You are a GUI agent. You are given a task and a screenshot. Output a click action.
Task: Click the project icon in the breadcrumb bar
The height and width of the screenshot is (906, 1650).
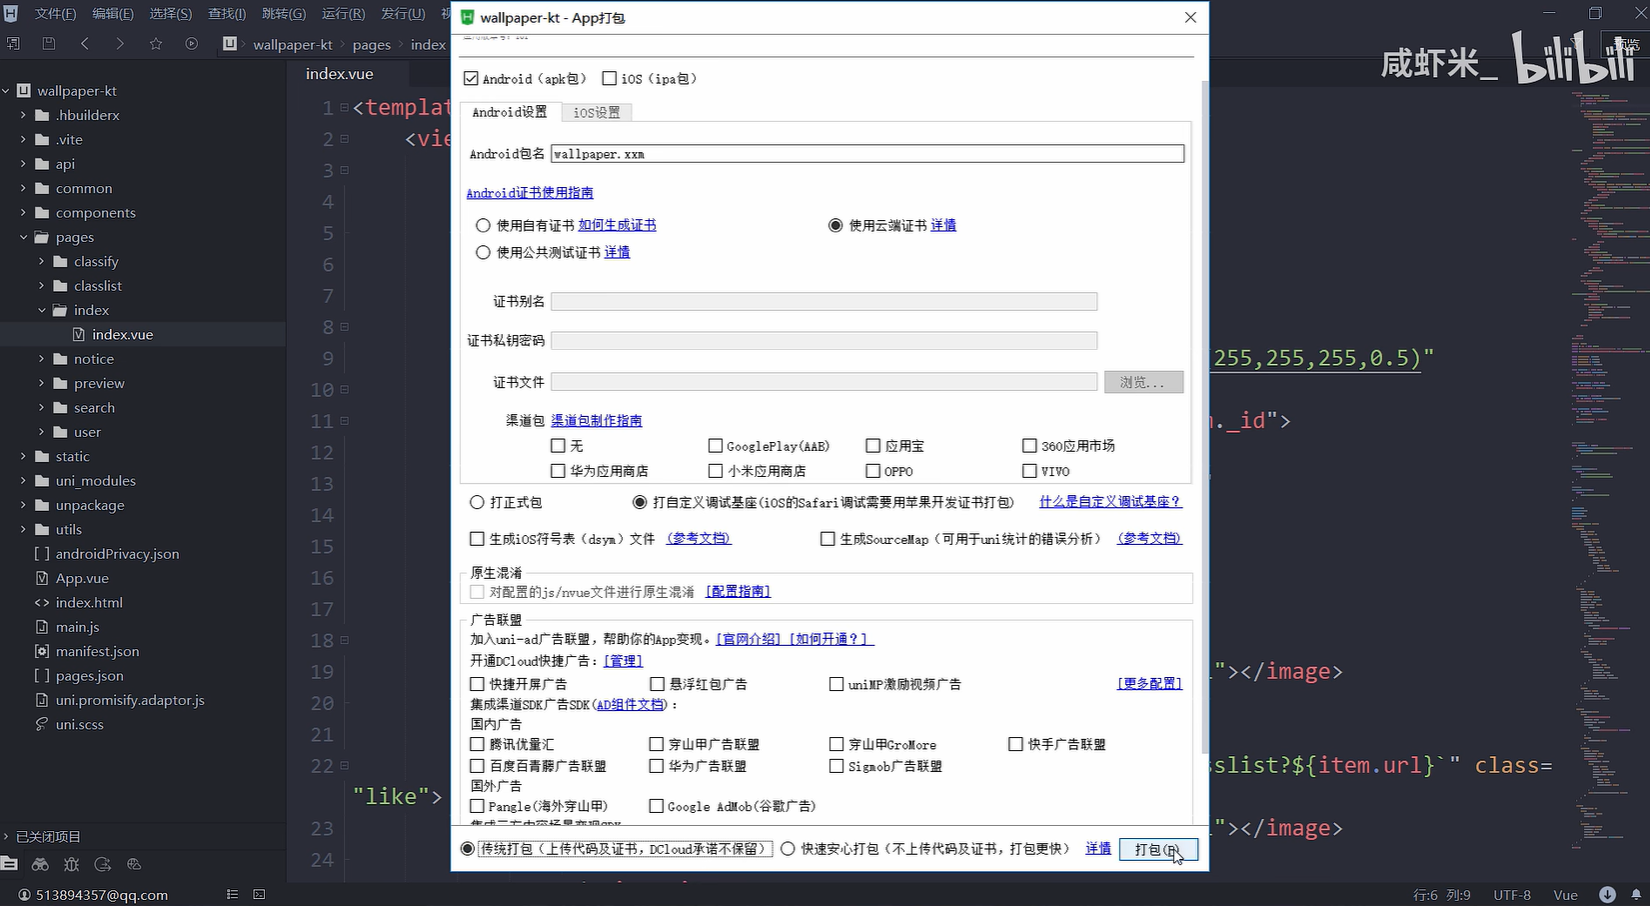[x=230, y=44]
